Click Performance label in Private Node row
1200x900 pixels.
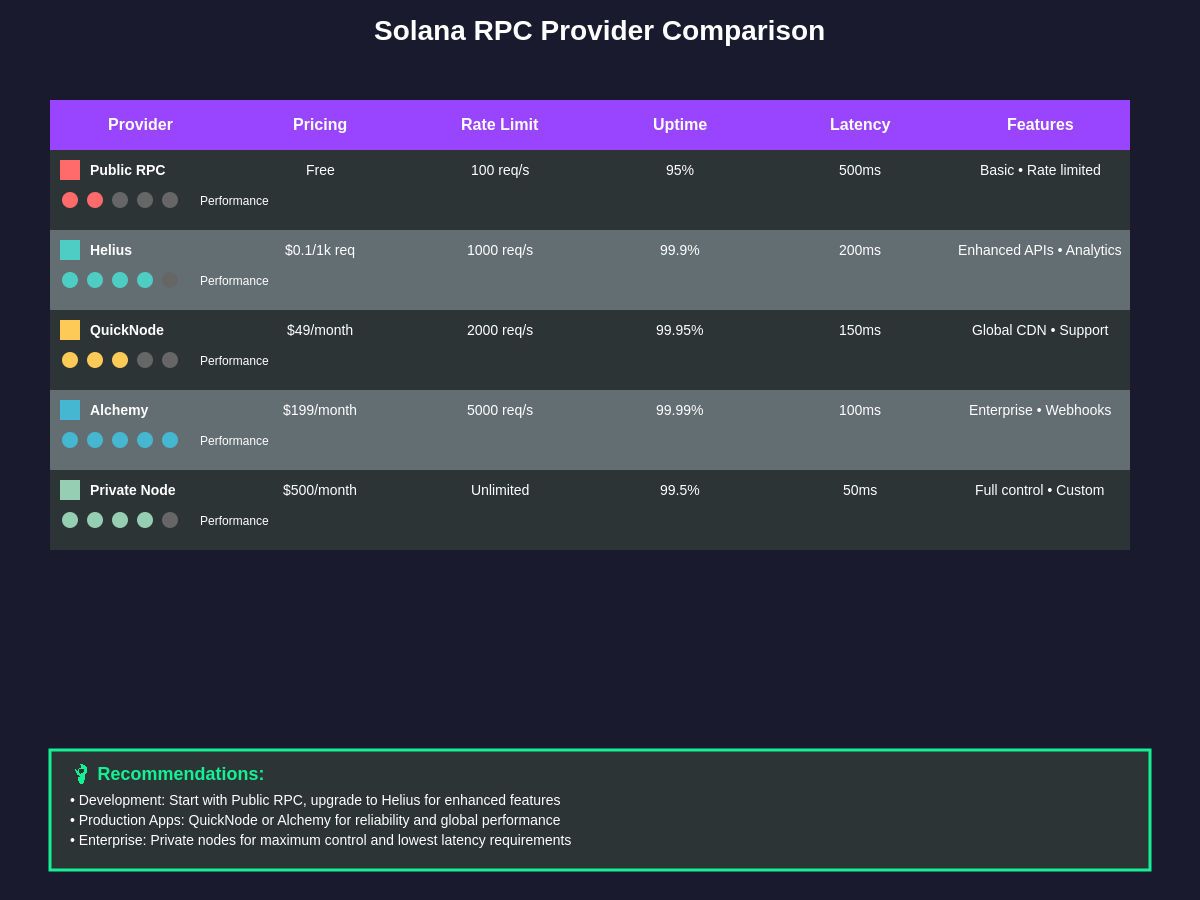(x=234, y=521)
